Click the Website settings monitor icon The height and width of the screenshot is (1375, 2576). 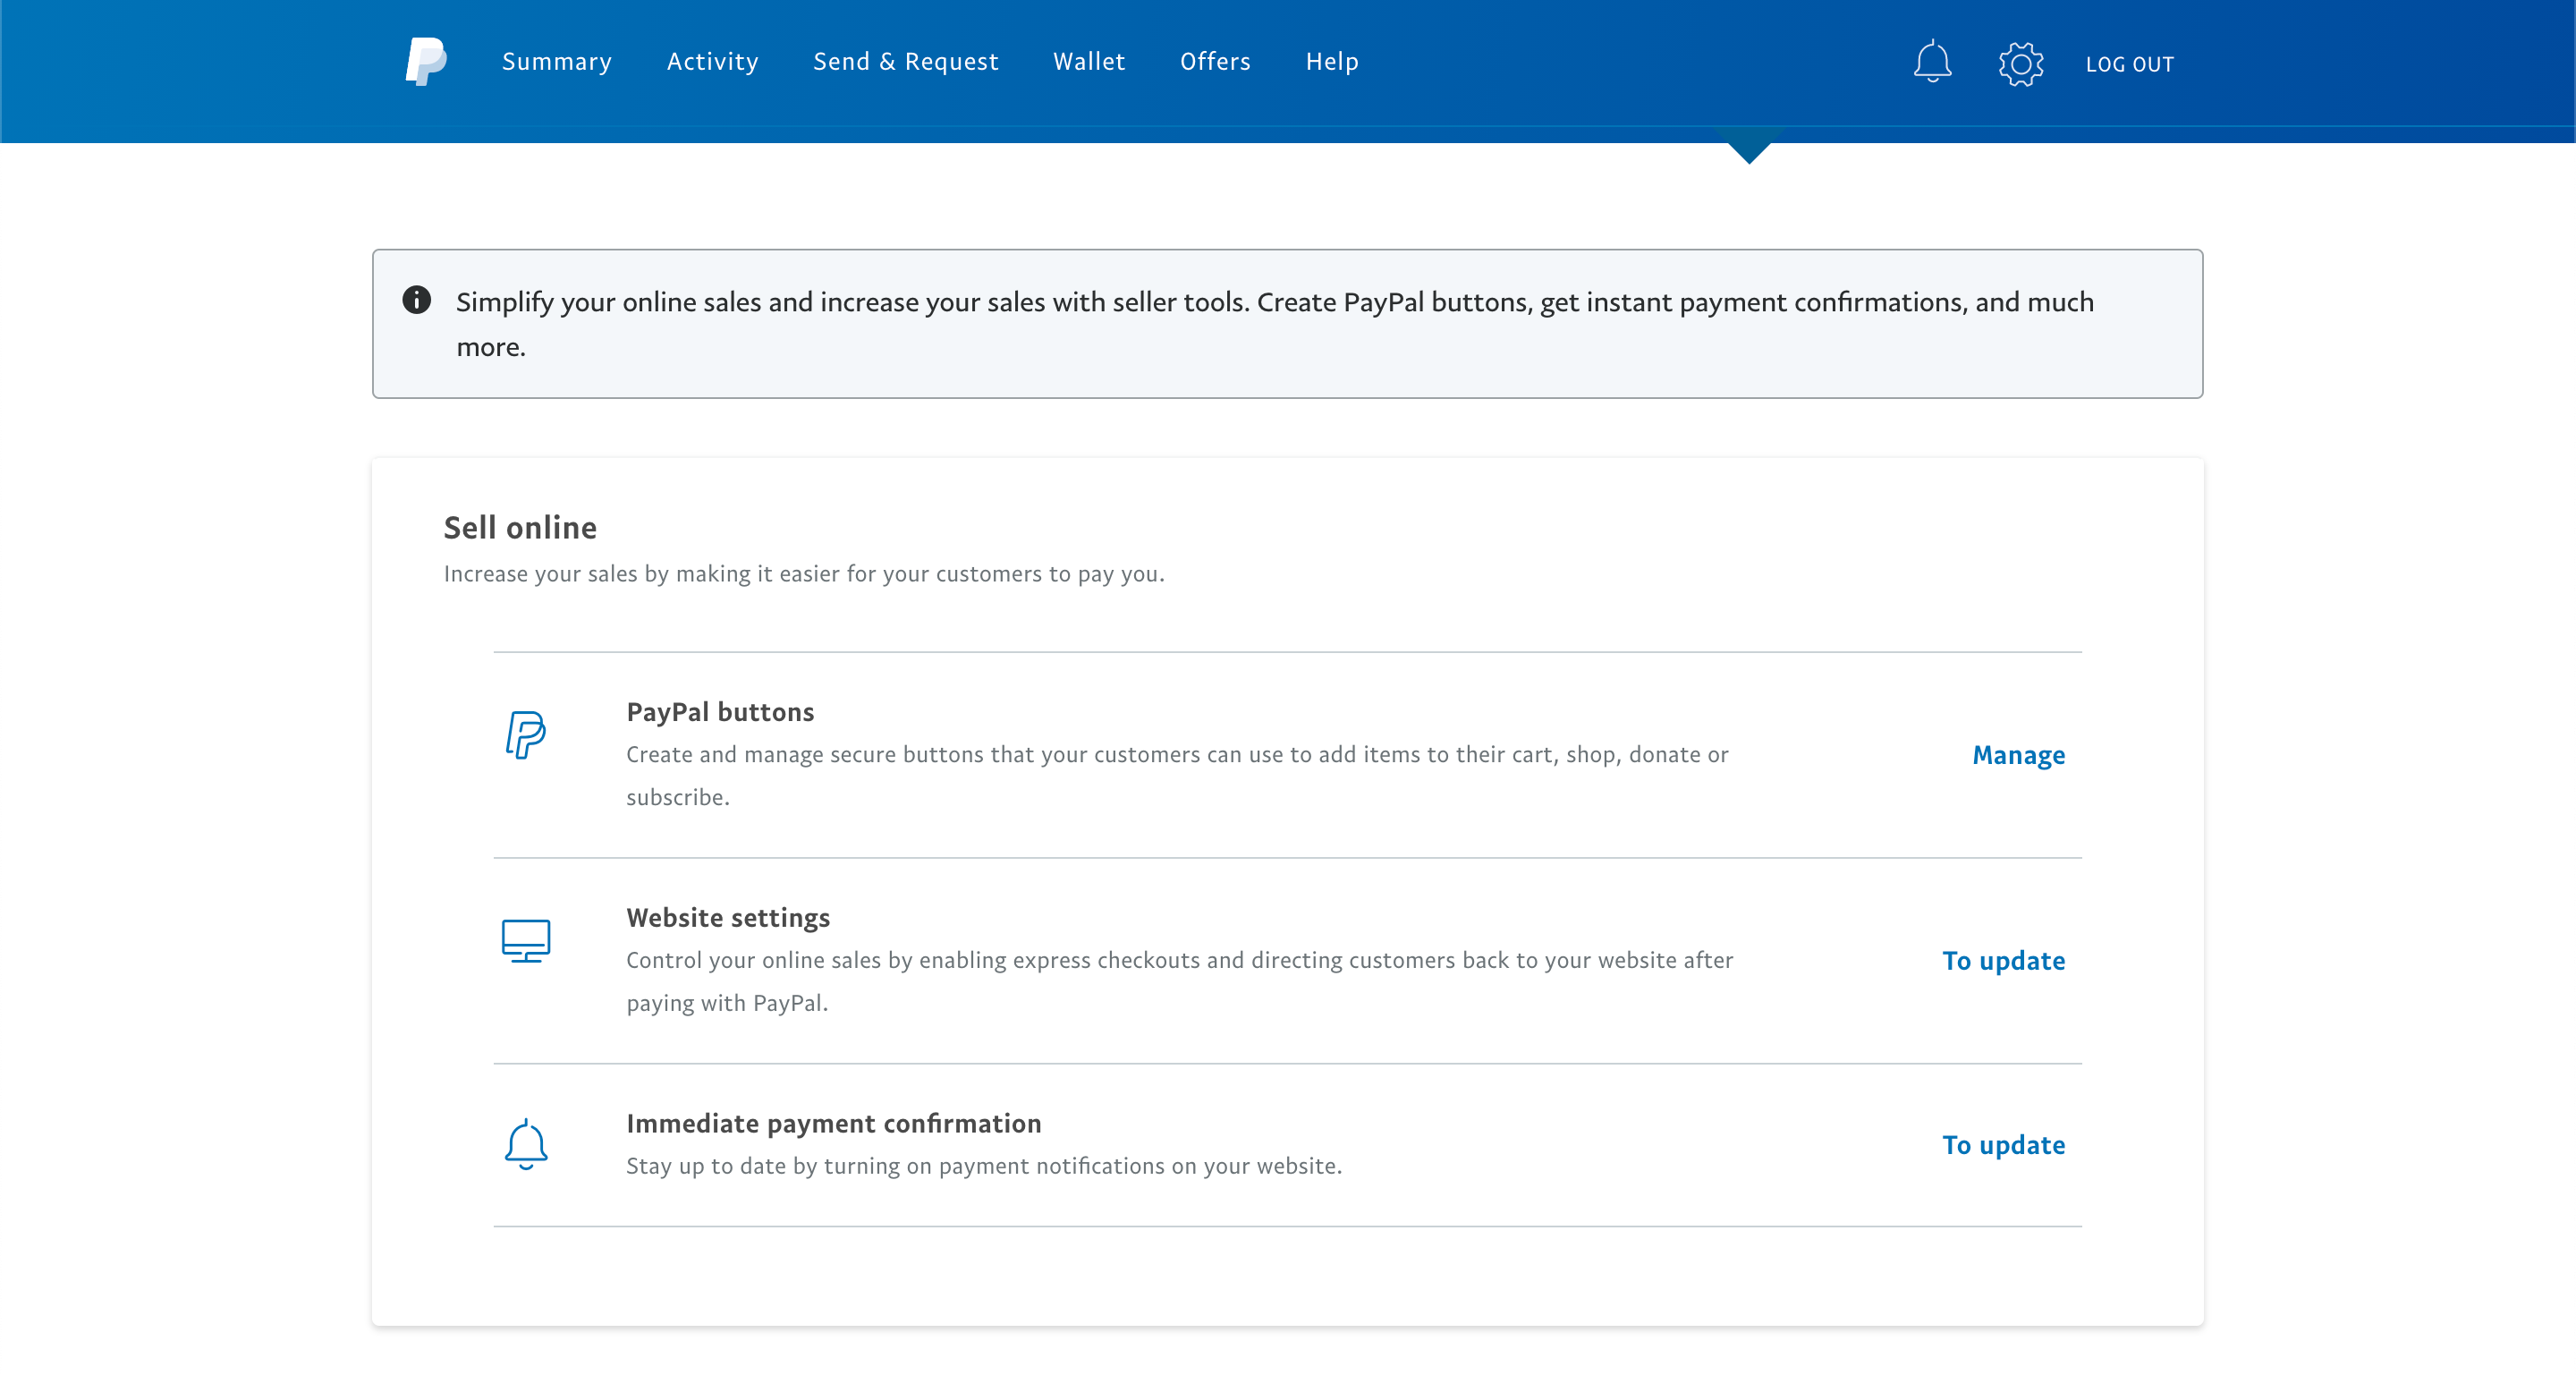(x=526, y=941)
